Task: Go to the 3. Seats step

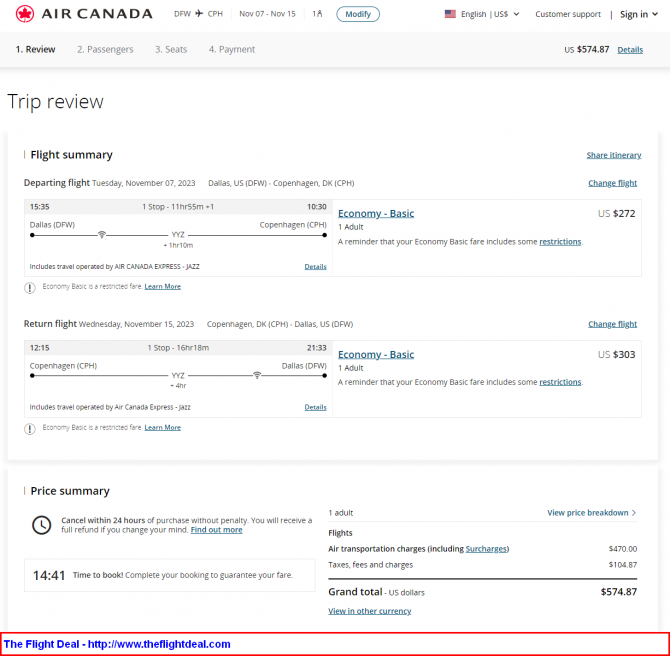Action: [171, 50]
